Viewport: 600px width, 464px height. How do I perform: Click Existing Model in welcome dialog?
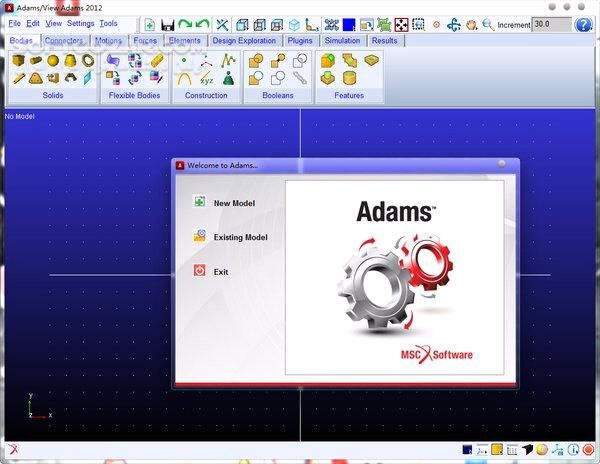point(240,237)
